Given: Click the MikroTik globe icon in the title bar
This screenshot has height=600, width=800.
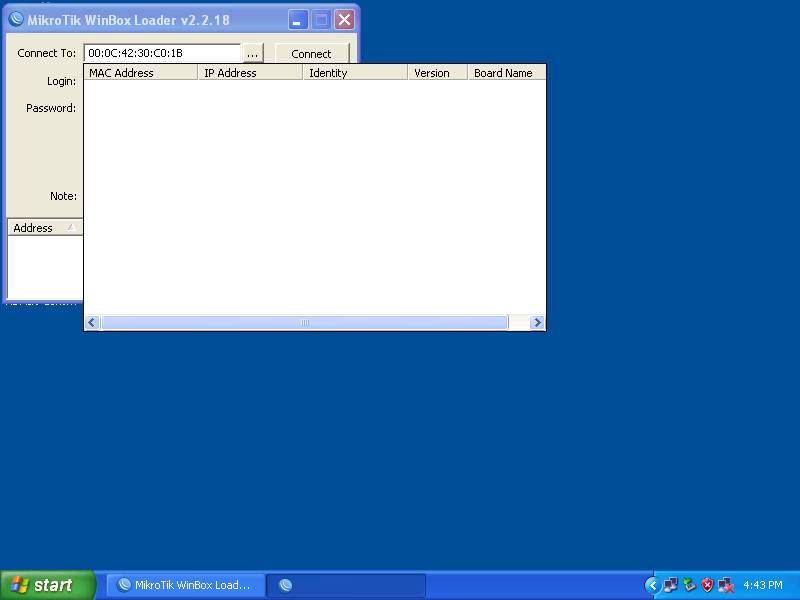Looking at the screenshot, I should 15,19.
